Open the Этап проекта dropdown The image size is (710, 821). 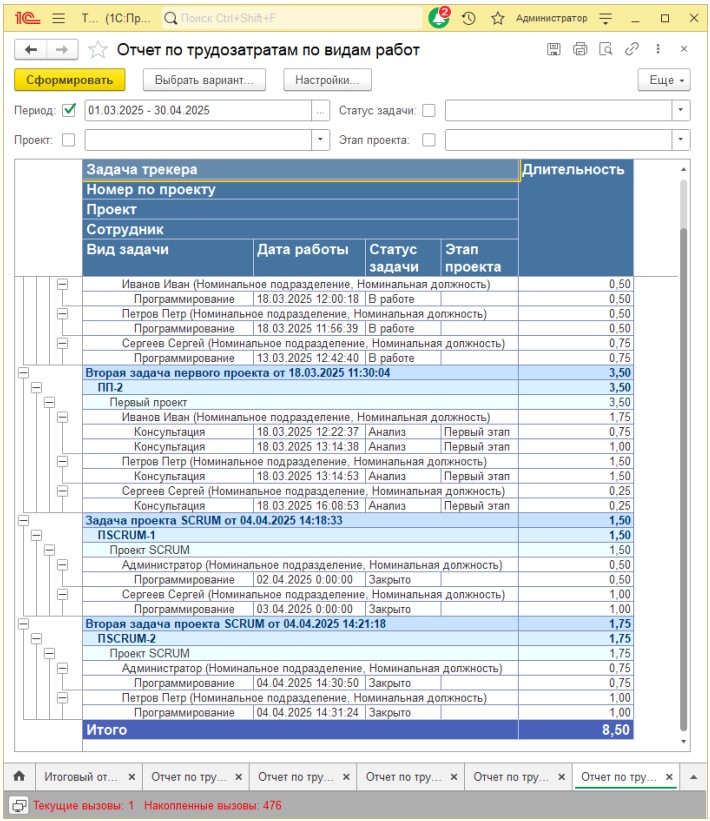[x=681, y=140]
